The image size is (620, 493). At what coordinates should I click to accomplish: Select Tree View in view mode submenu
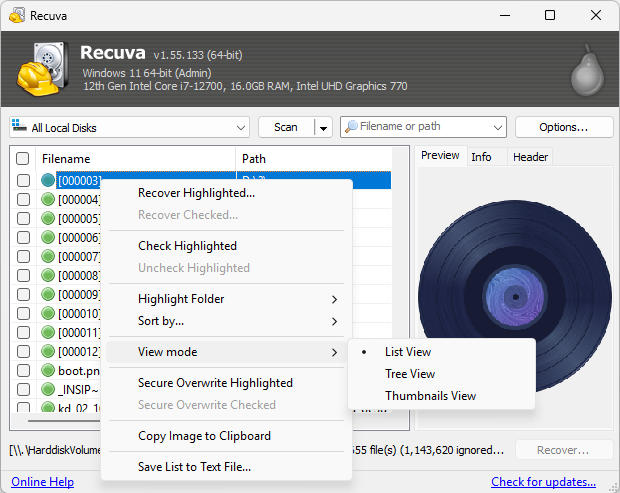coord(441,374)
